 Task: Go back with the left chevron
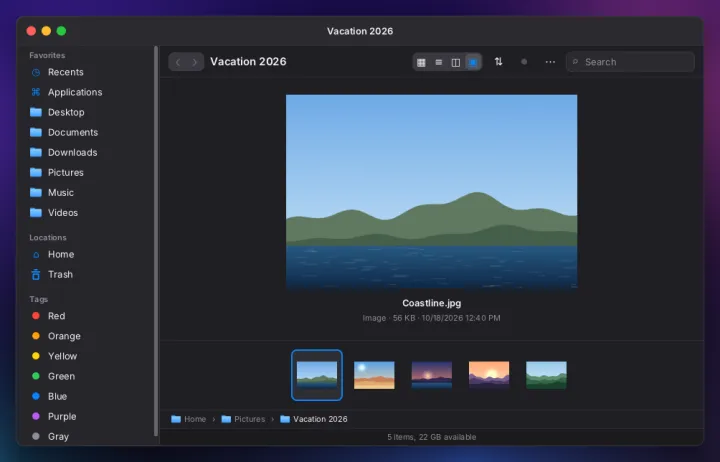pos(178,62)
